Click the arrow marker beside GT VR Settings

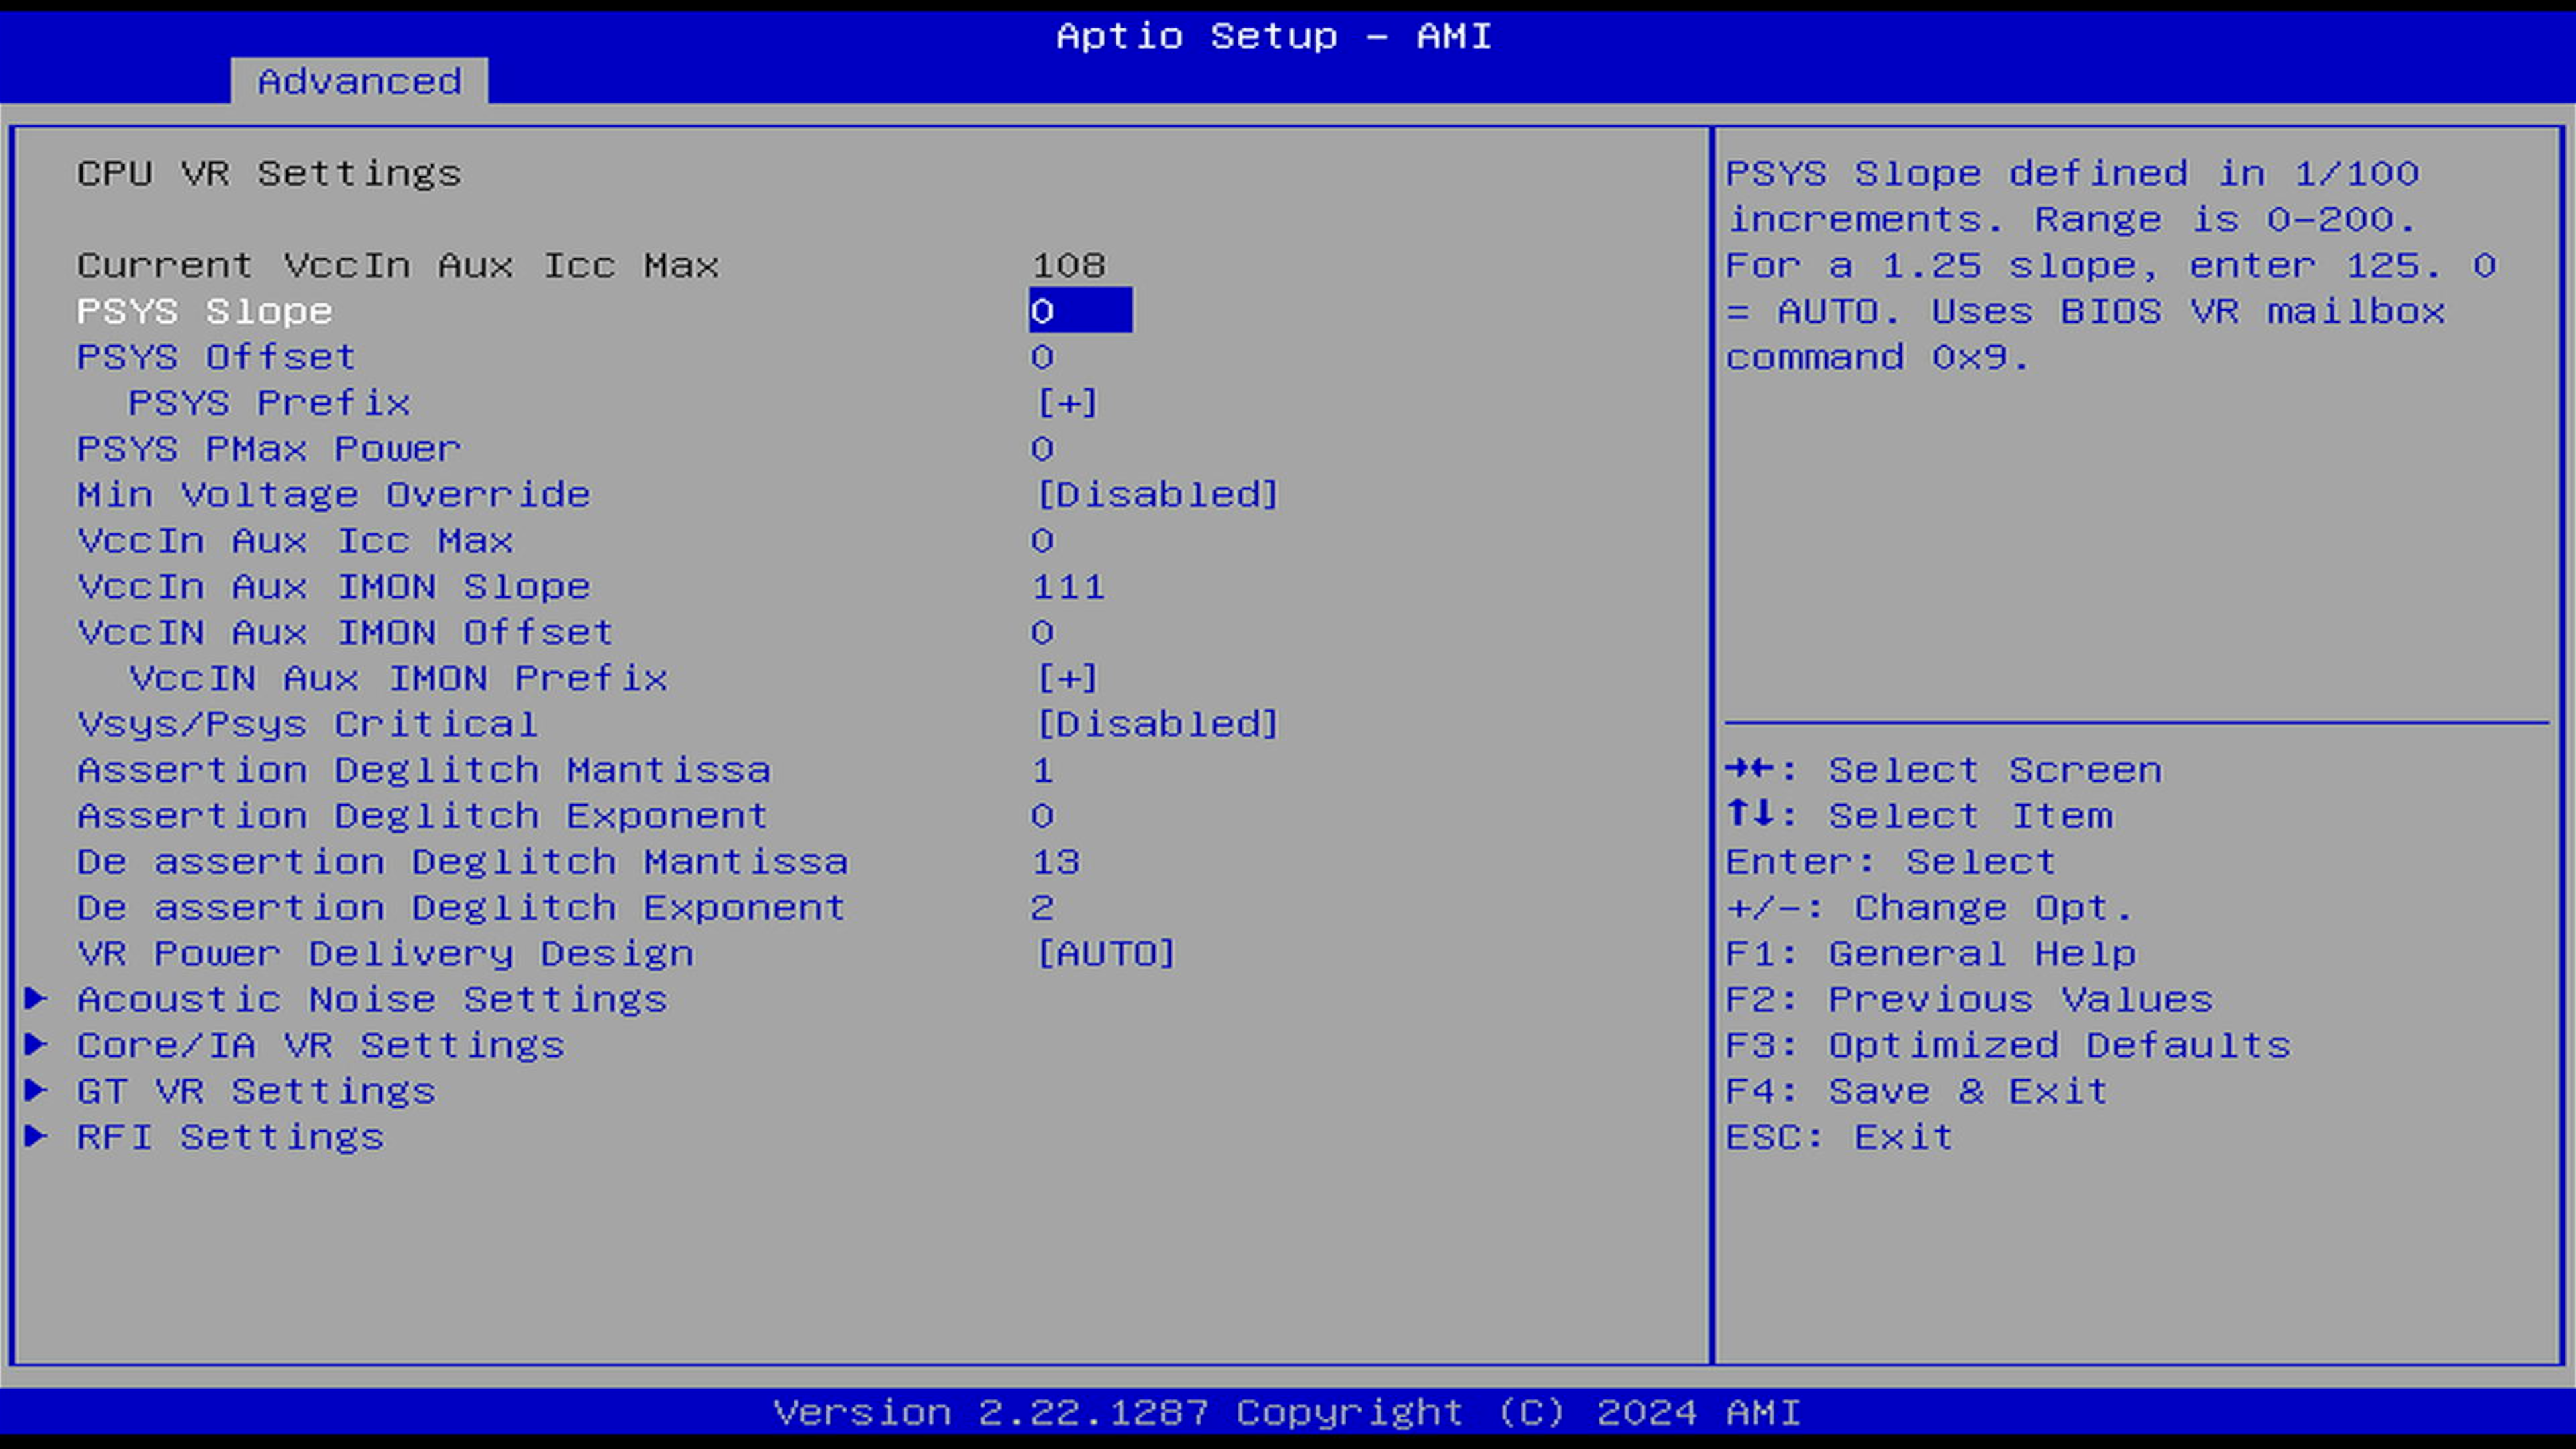(x=36, y=1090)
